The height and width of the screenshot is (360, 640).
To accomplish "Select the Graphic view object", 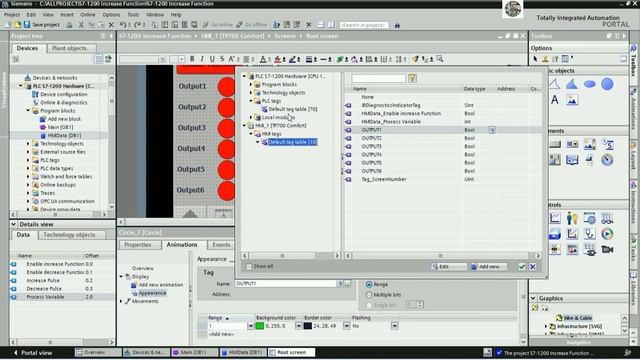I will [572, 100].
